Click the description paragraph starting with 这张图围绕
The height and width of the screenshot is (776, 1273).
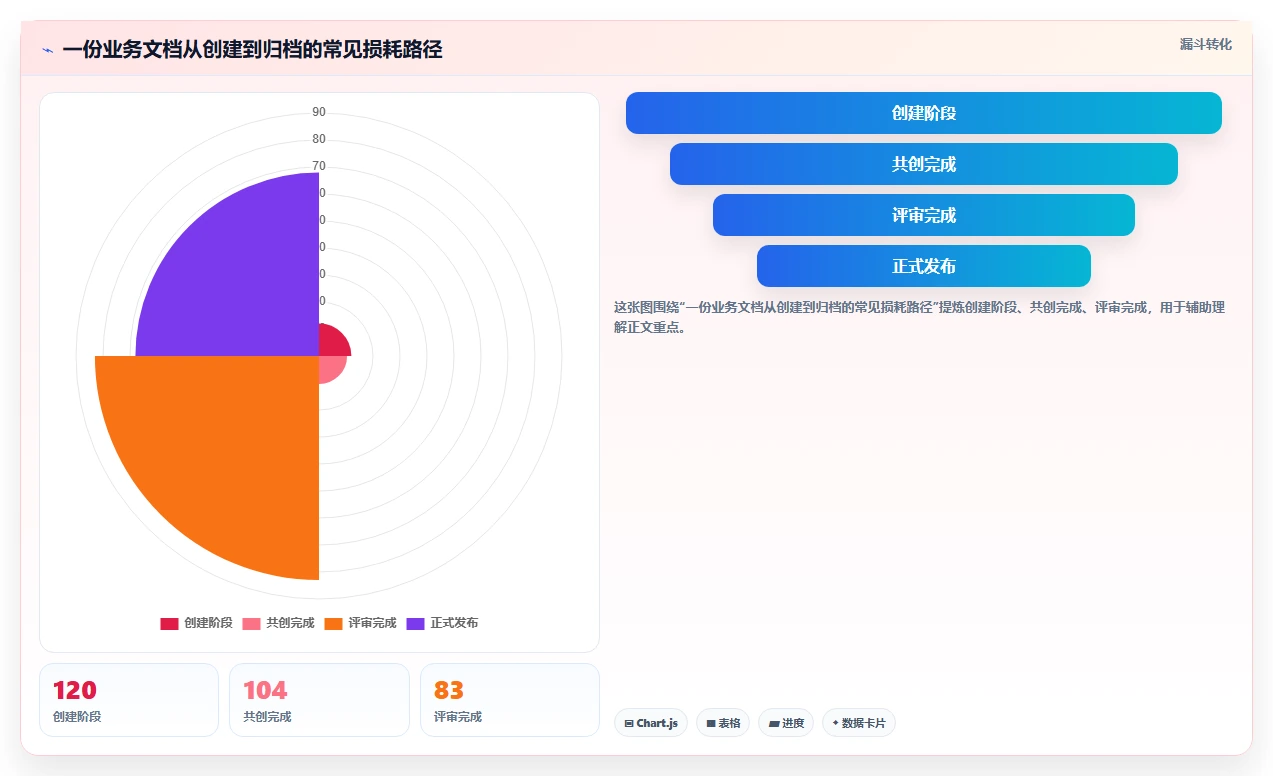(919, 317)
